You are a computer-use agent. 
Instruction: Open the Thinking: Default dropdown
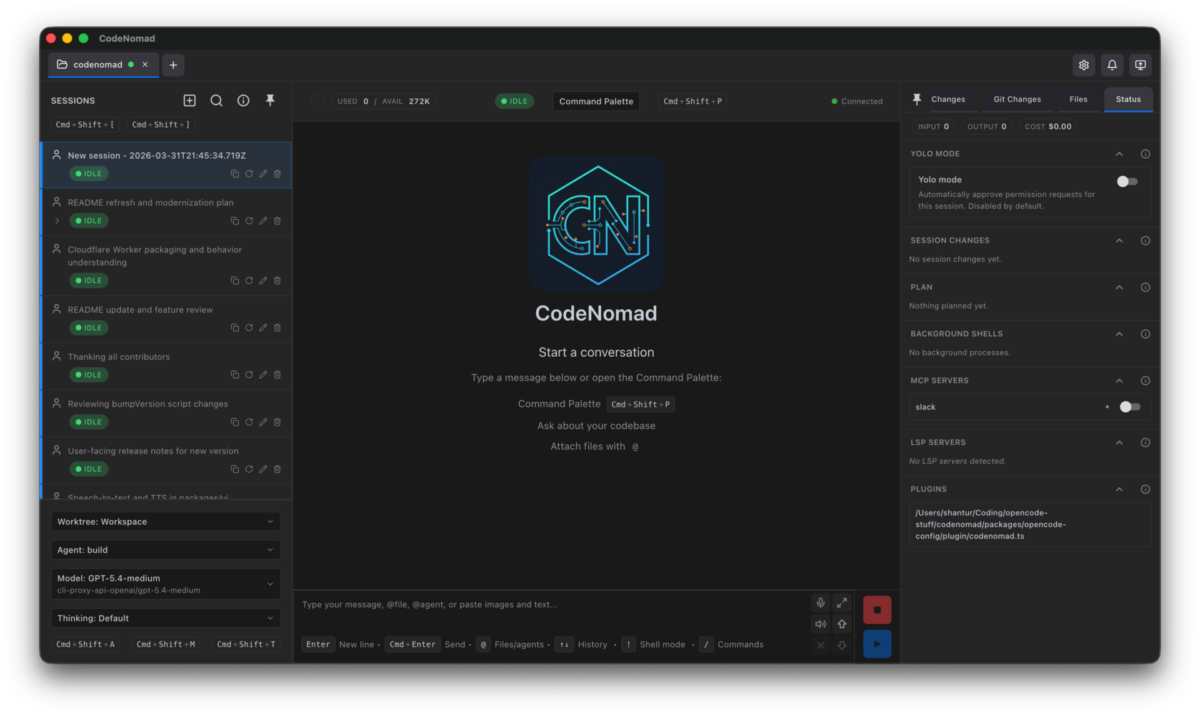click(166, 618)
